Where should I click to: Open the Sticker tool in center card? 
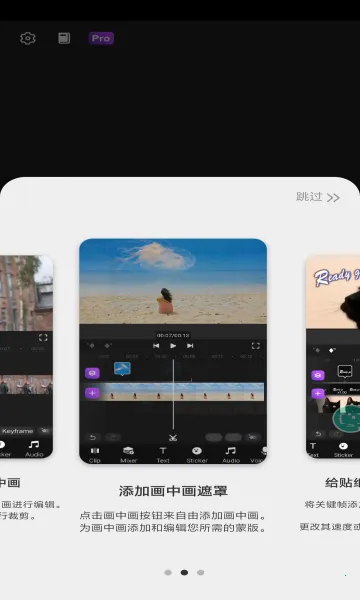pyautogui.click(x=197, y=455)
